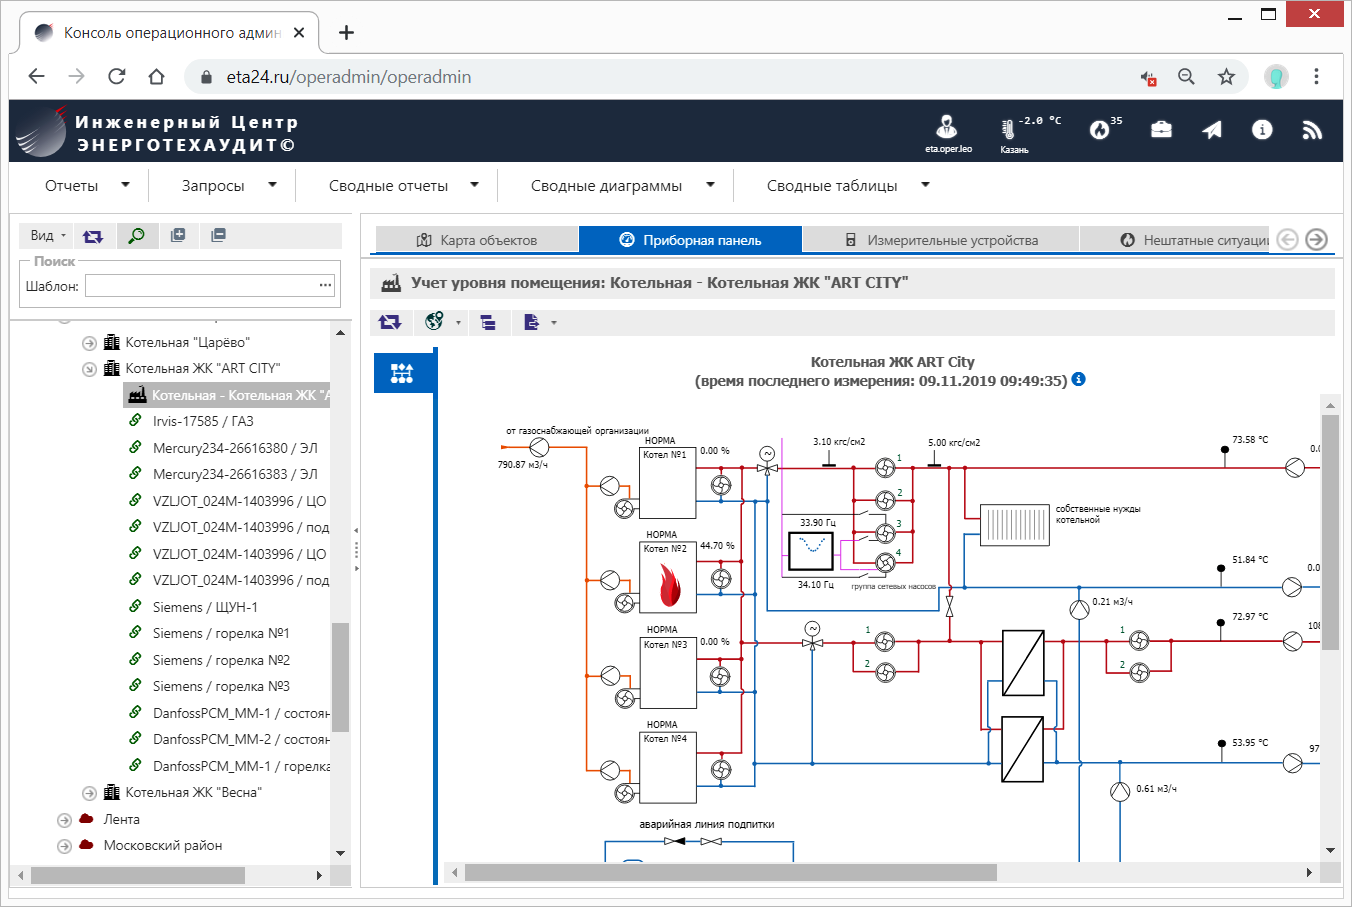1352x907 pixels.
Task: Collapse all tree nodes with minus icon
Action: pyautogui.click(x=218, y=235)
